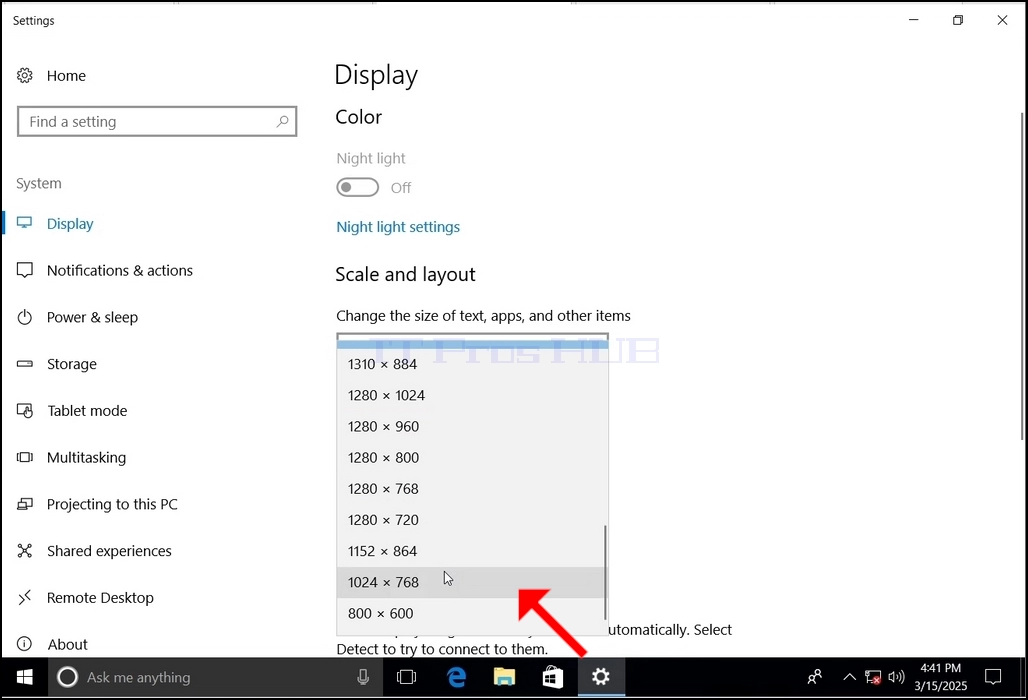Screen dimensions: 1028x700
Task: Open Task View from taskbar
Action: pyautogui.click(x=406, y=677)
